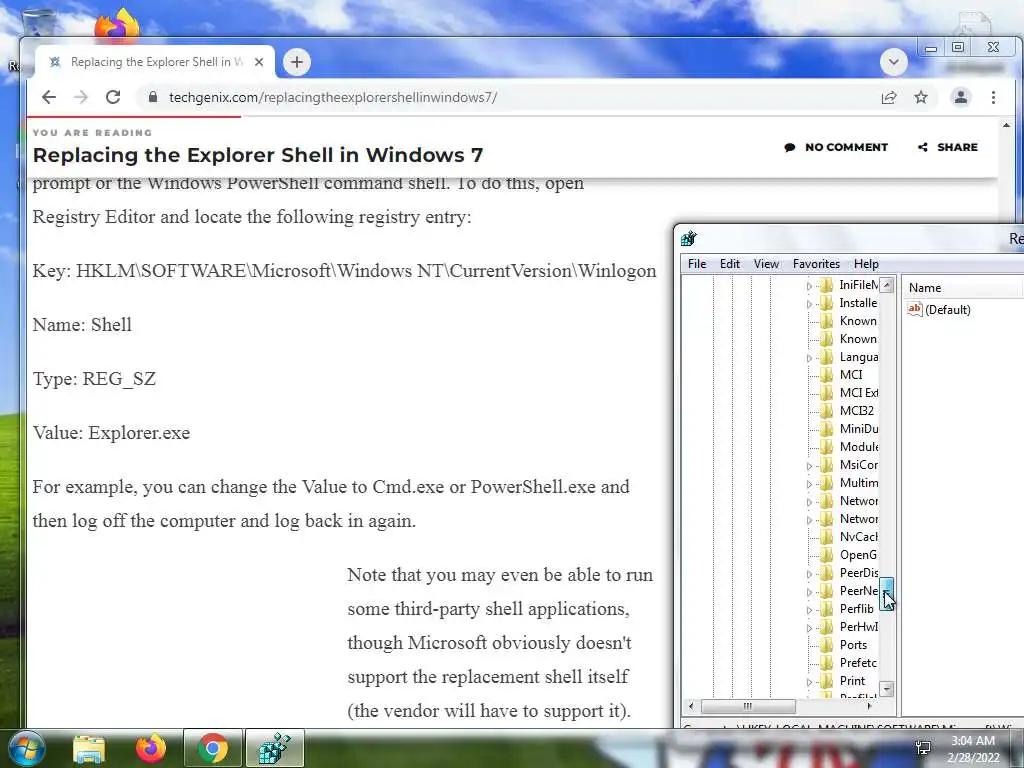Click the registry tree scroll down arrow

886,689
